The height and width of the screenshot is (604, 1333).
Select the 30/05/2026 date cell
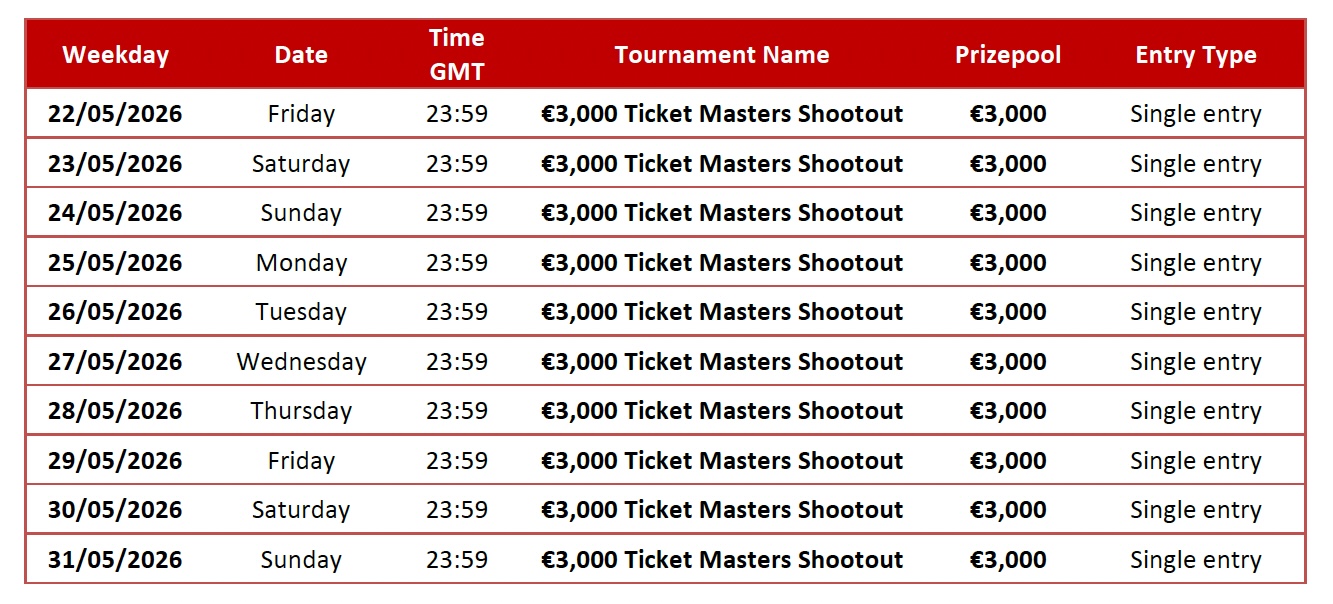(x=115, y=510)
